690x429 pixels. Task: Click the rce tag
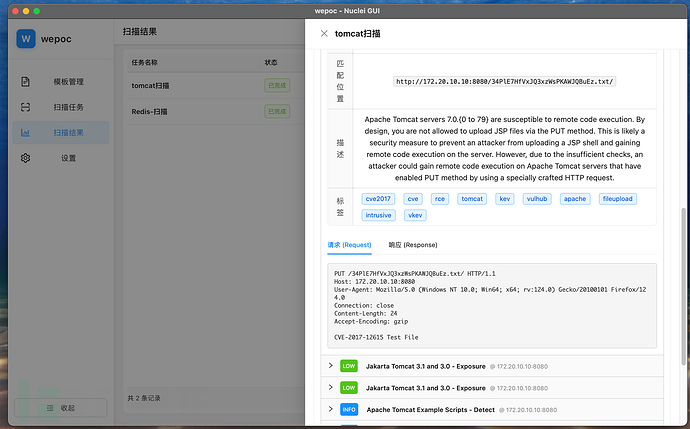click(x=440, y=199)
